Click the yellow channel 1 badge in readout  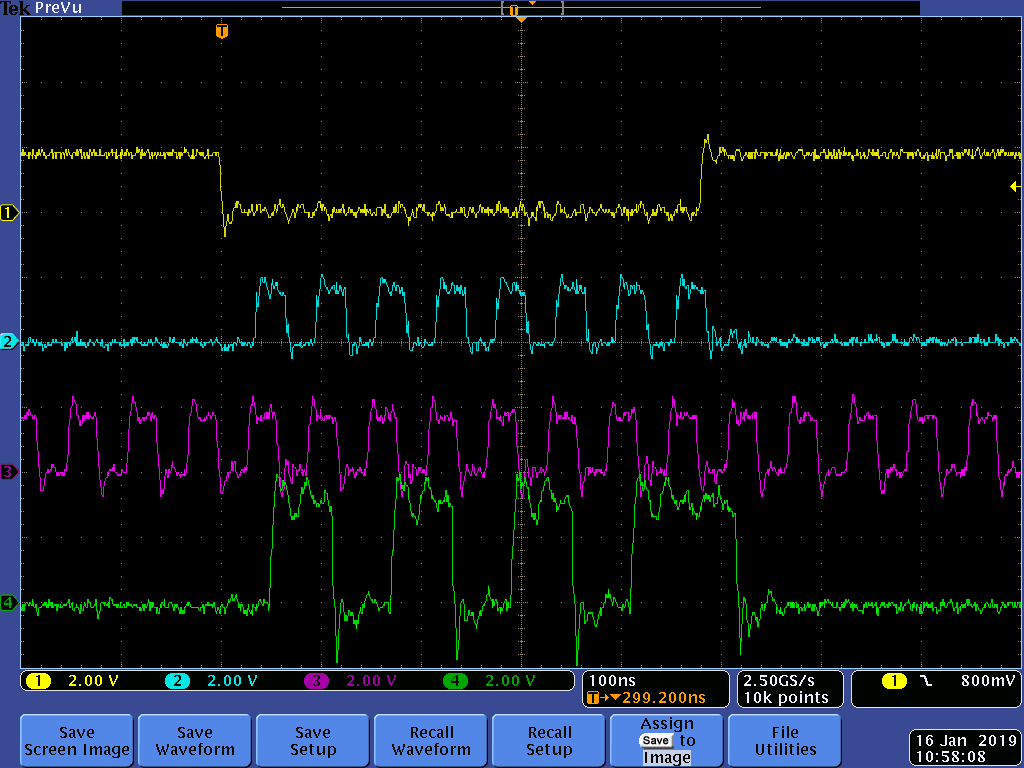38,681
